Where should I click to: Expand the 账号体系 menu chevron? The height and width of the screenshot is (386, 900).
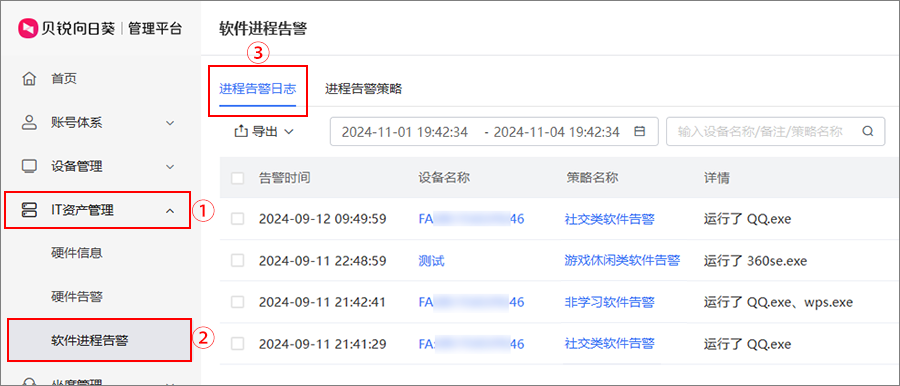[x=170, y=123]
